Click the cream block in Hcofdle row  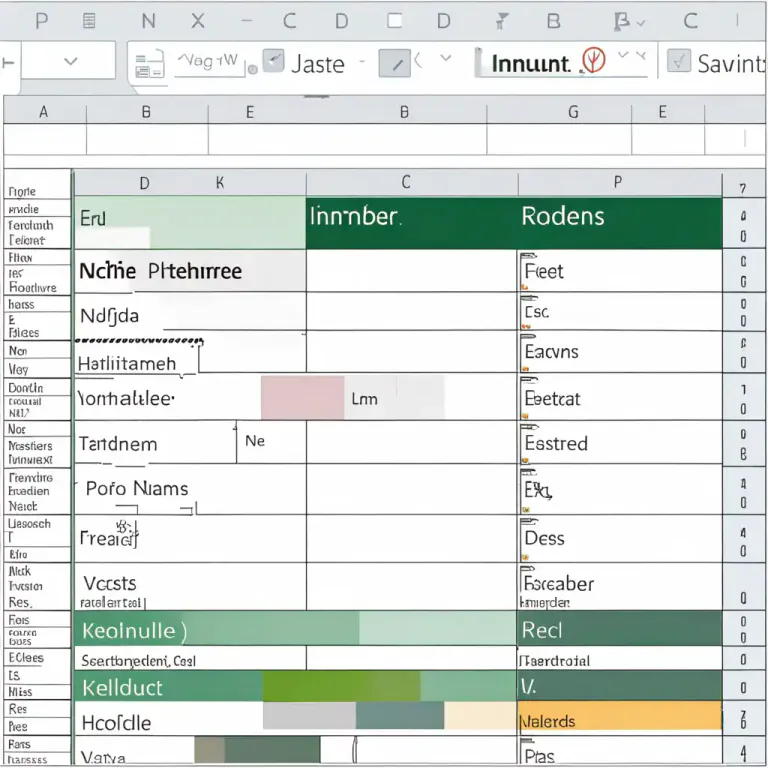pyautogui.click(x=480, y=715)
